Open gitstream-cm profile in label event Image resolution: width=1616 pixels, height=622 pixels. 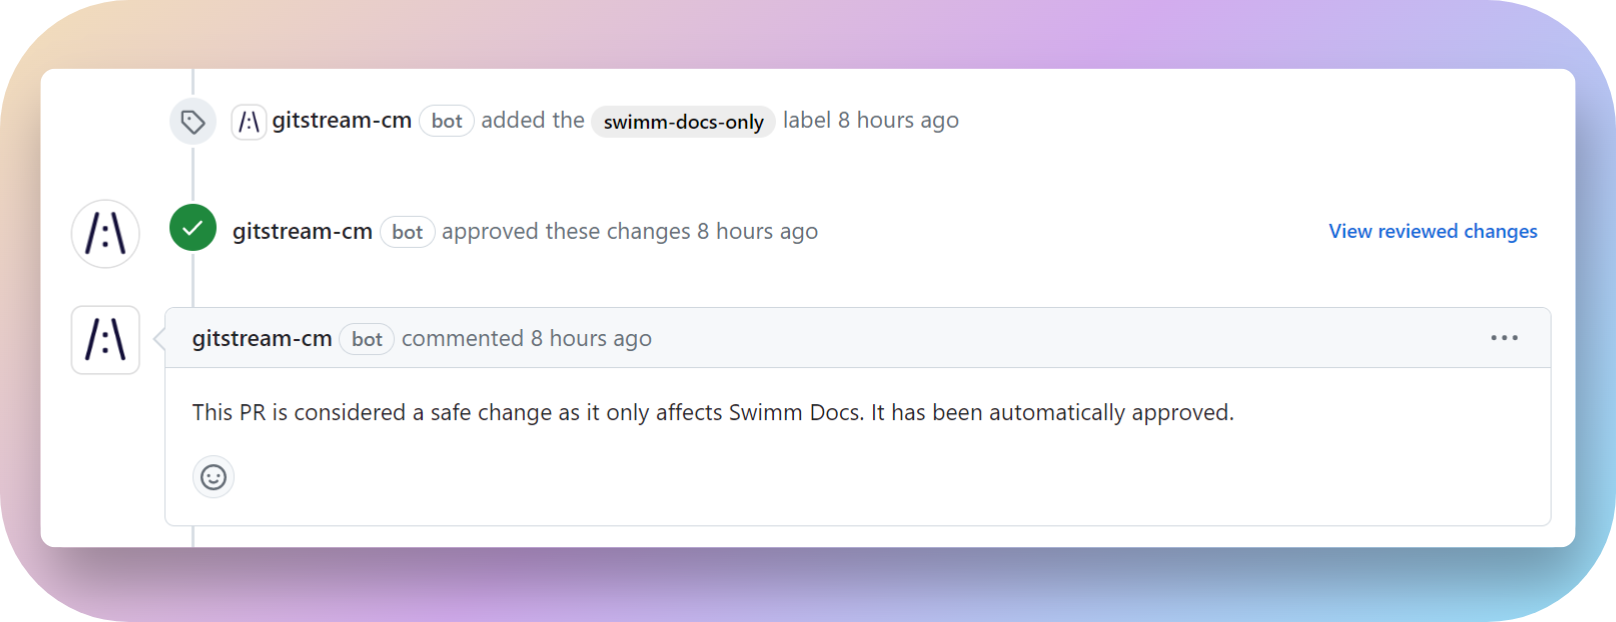(x=342, y=120)
